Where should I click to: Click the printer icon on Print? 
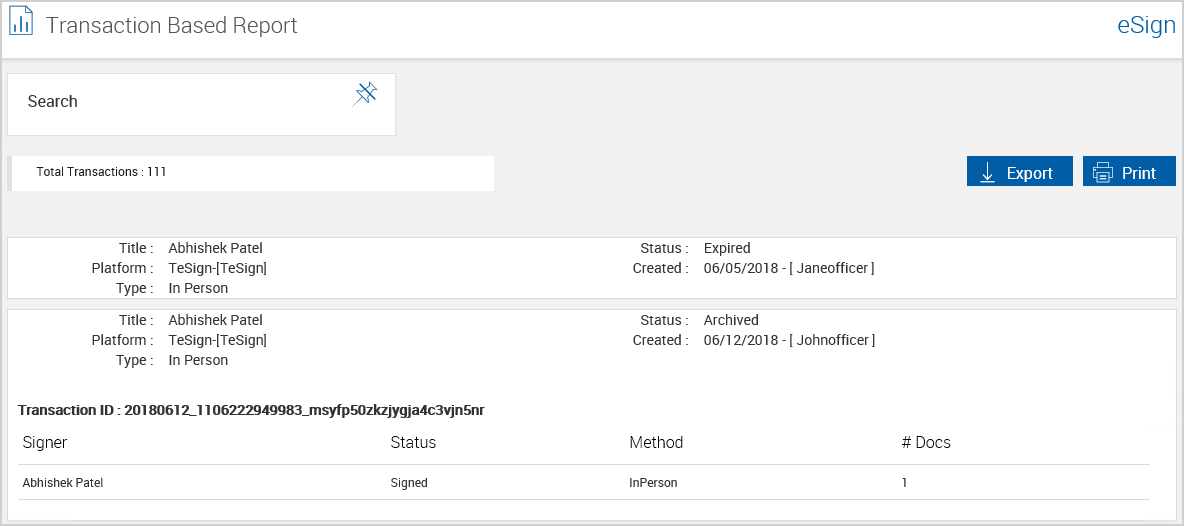click(x=1103, y=173)
